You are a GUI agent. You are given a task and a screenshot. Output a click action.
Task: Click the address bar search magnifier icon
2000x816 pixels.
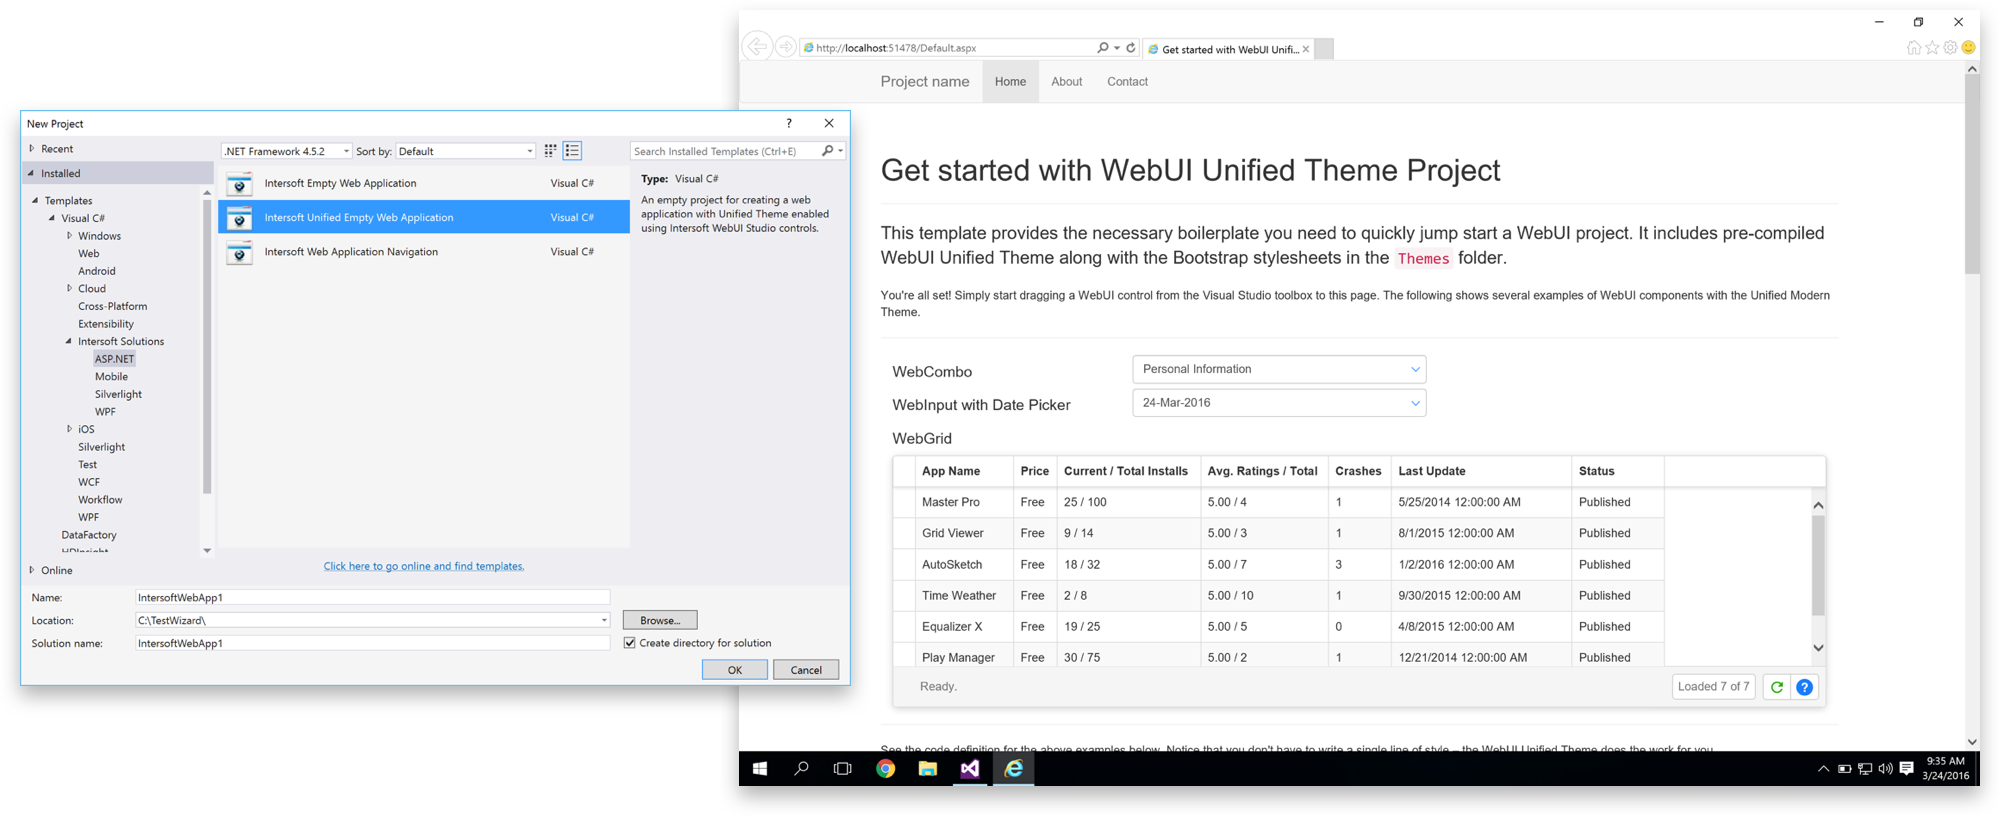pyautogui.click(x=1103, y=47)
